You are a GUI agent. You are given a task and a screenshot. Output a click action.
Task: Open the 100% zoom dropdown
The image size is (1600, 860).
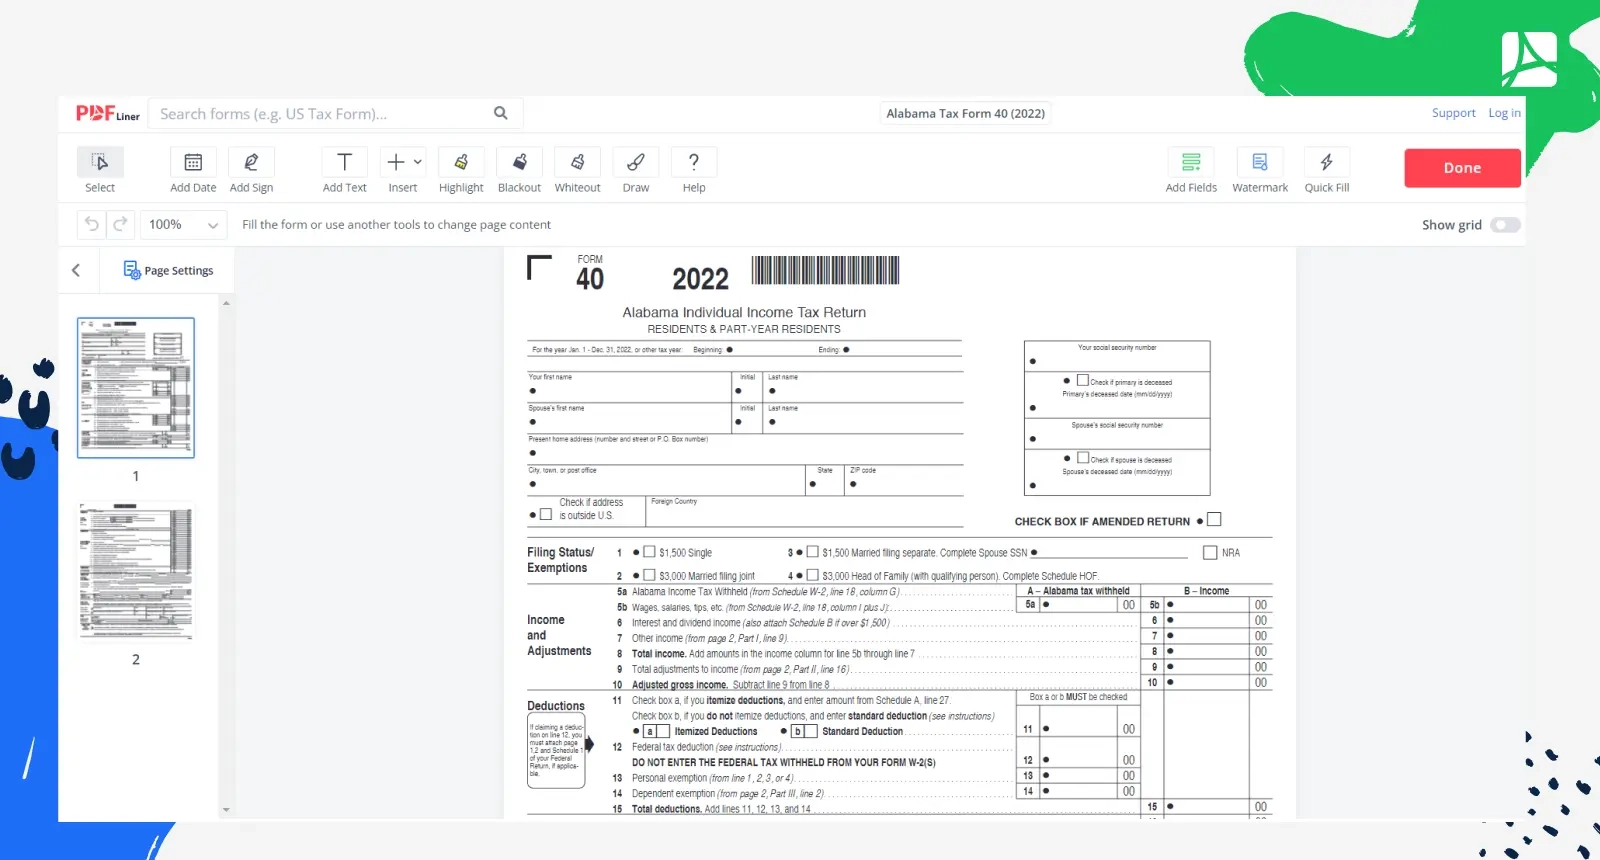pos(183,225)
